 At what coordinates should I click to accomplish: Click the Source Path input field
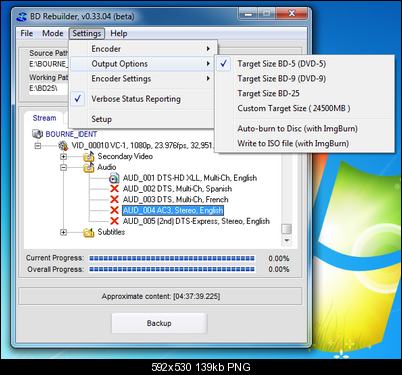48,64
